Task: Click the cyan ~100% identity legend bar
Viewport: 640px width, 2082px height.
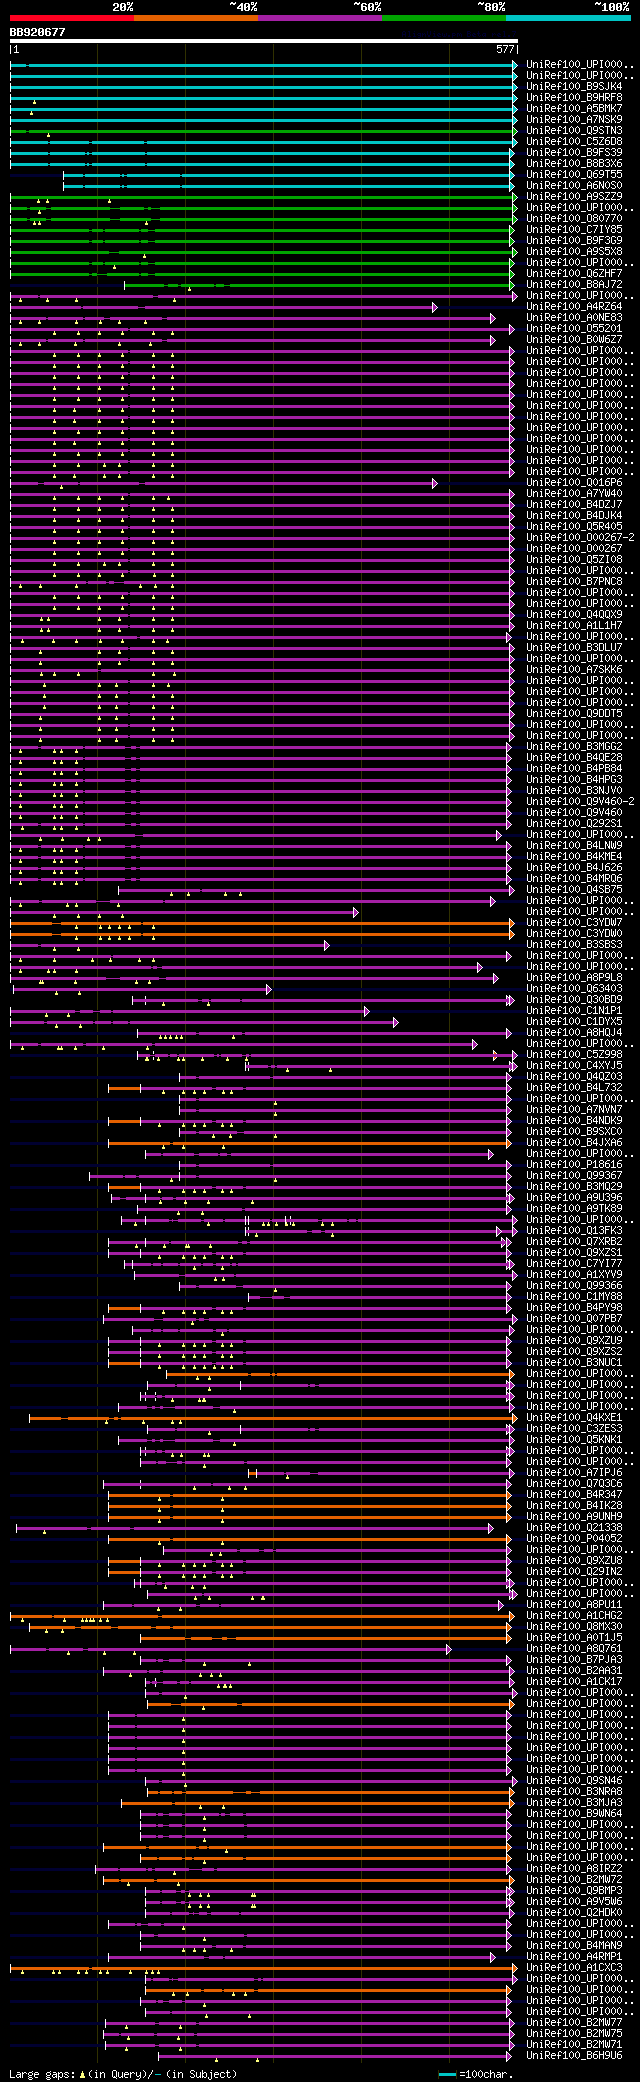Action: [x=568, y=17]
